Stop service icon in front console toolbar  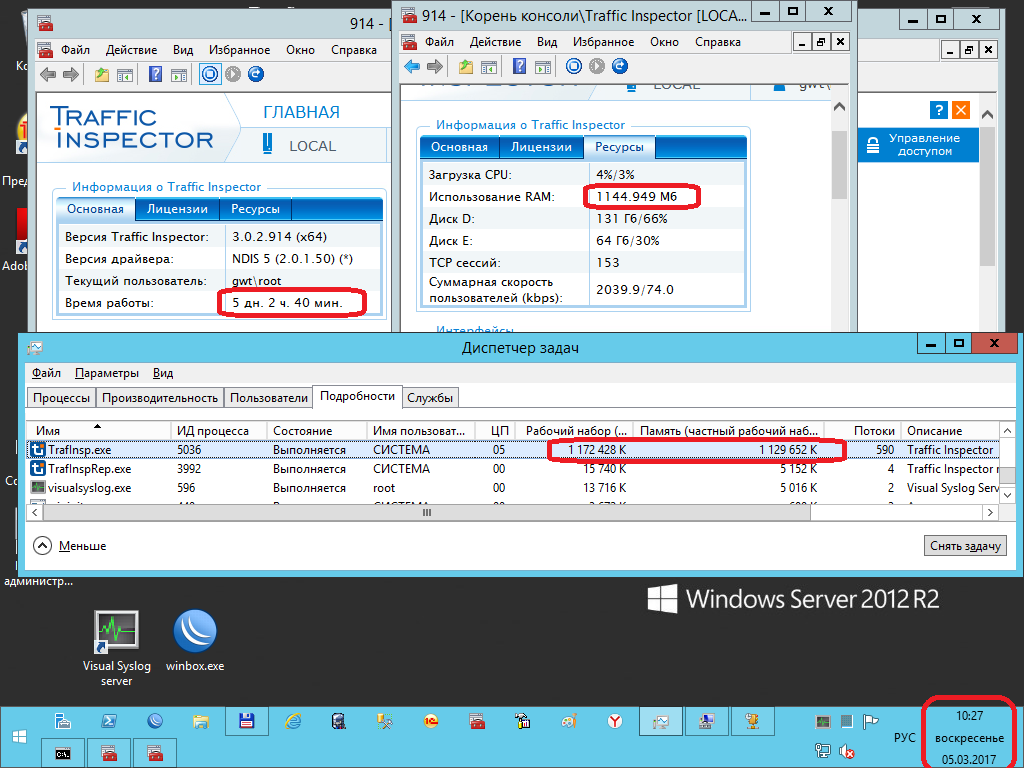click(x=573, y=66)
